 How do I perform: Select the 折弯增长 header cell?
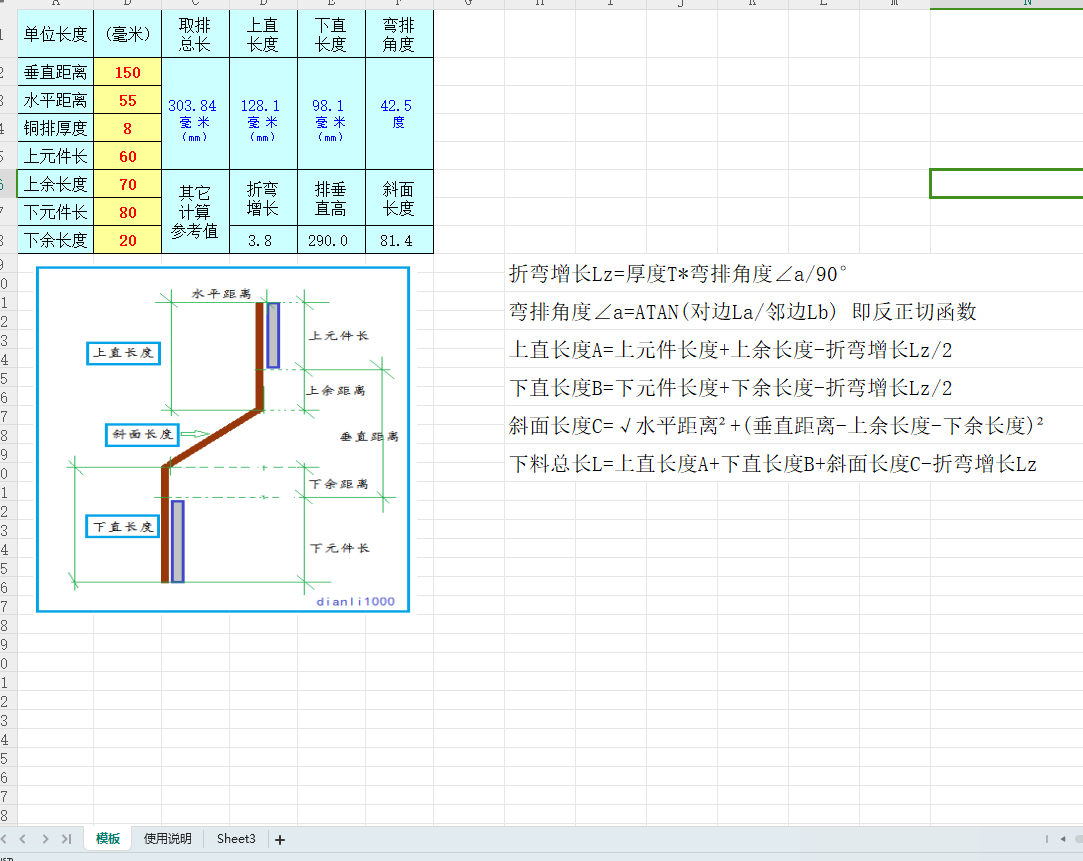(x=263, y=198)
